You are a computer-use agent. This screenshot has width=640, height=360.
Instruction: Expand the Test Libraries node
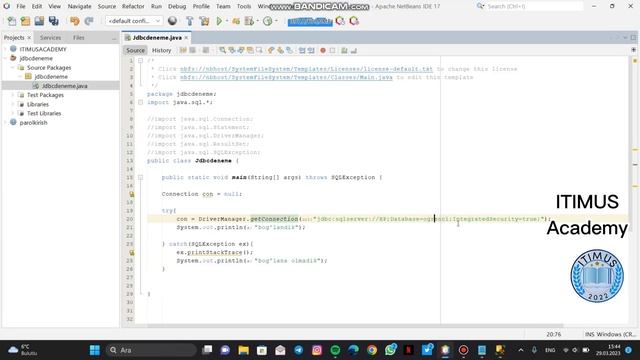point(13,113)
